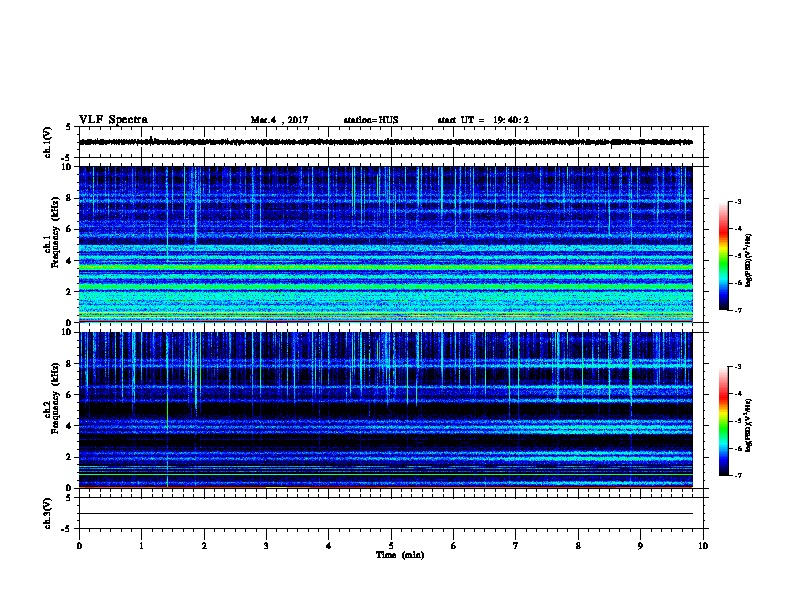Viewport: 792px width, 612px height.
Task: Click the time axis tick label 10
Action: [703, 546]
